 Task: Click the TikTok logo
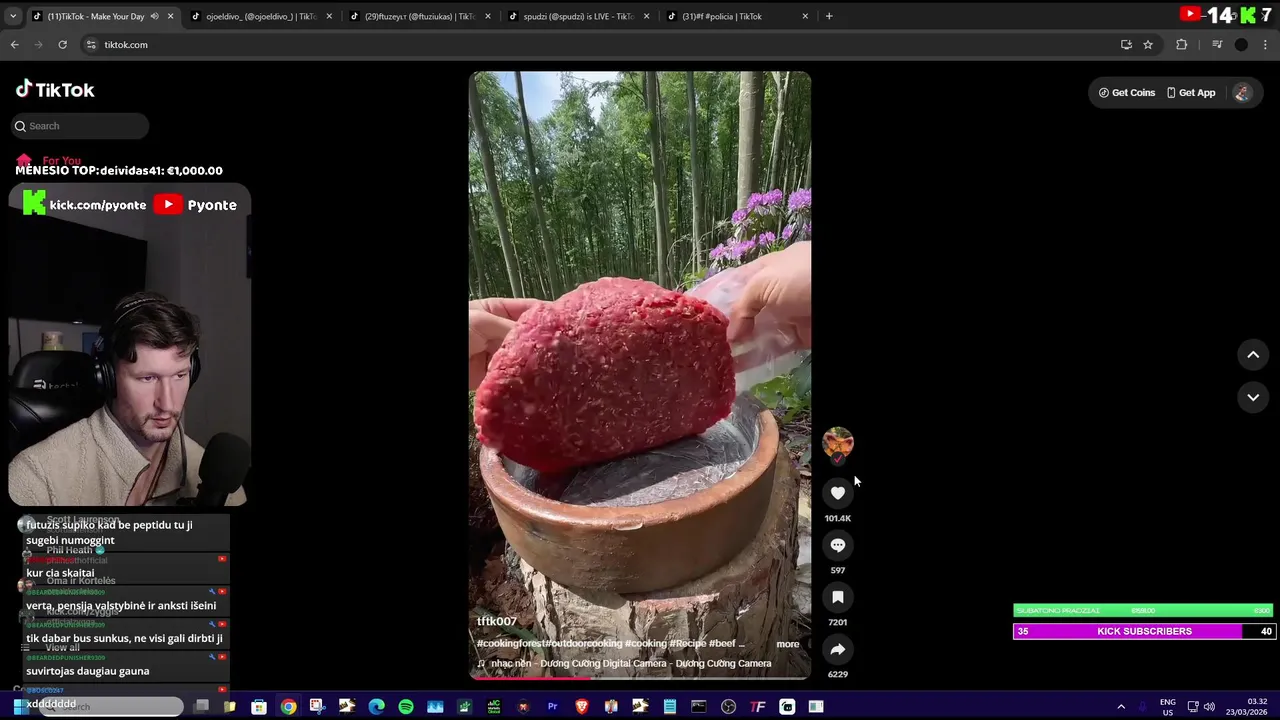click(x=55, y=90)
